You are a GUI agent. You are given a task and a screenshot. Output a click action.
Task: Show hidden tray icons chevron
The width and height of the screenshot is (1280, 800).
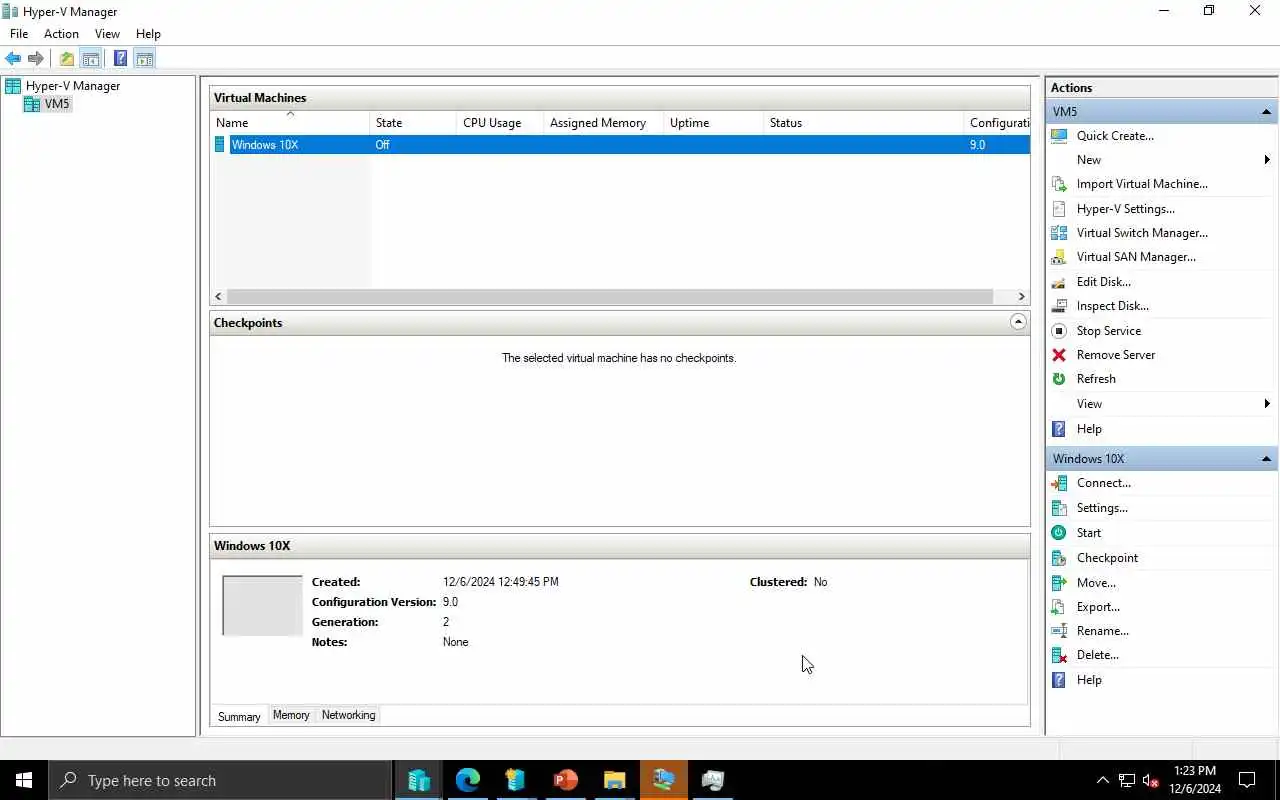(x=1102, y=780)
